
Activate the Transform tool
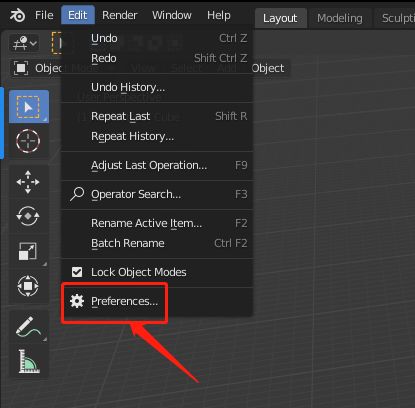tap(28, 286)
